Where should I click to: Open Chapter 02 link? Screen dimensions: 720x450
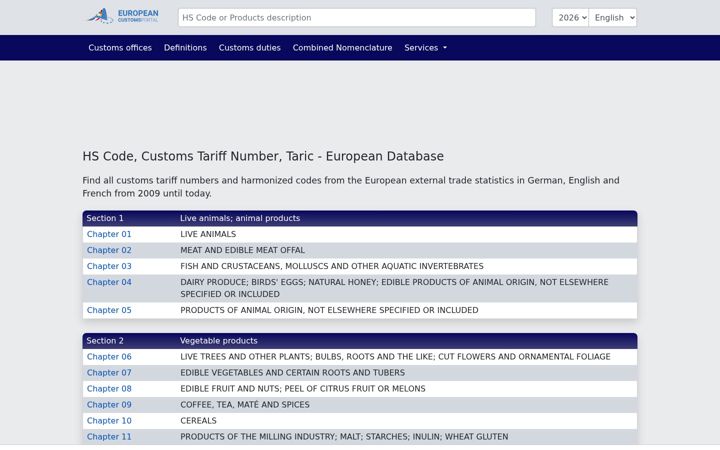click(x=109, y=250)
